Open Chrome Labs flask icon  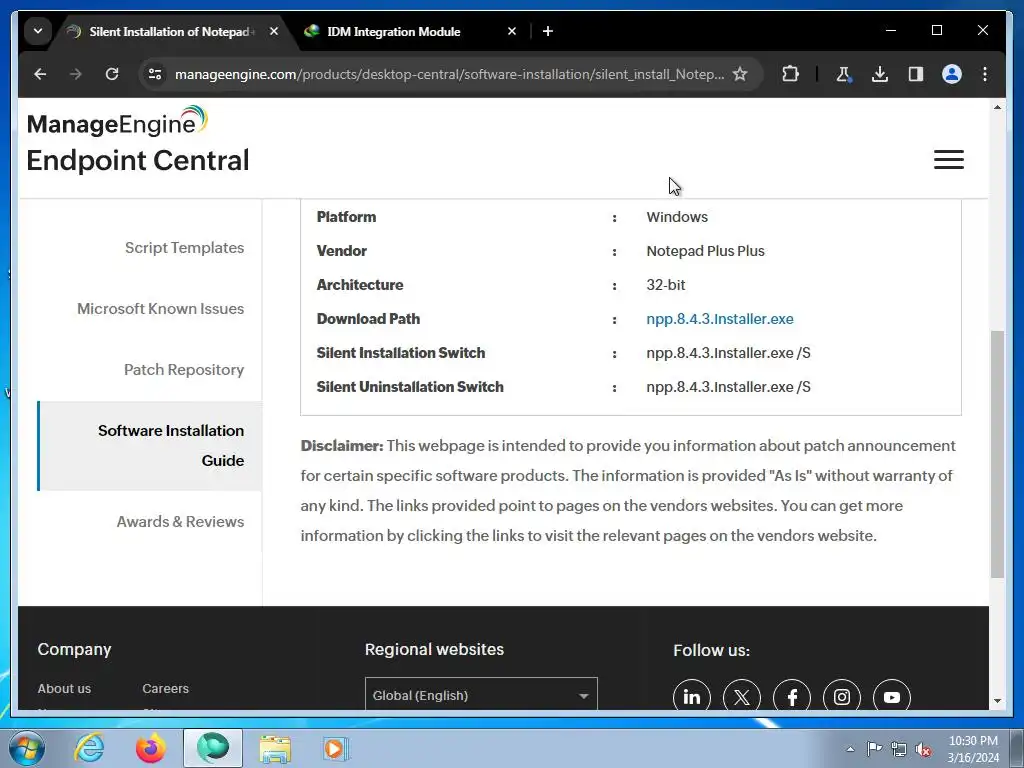coord(843,74)
